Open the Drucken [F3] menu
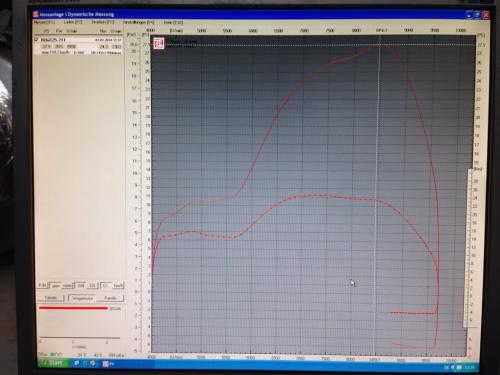Viewport: 500px width, 375px height. [103, 22]
